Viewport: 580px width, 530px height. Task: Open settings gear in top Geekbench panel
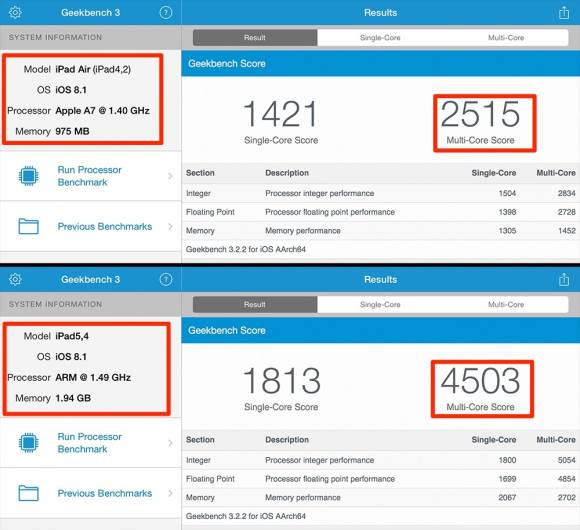pos(15,13)
